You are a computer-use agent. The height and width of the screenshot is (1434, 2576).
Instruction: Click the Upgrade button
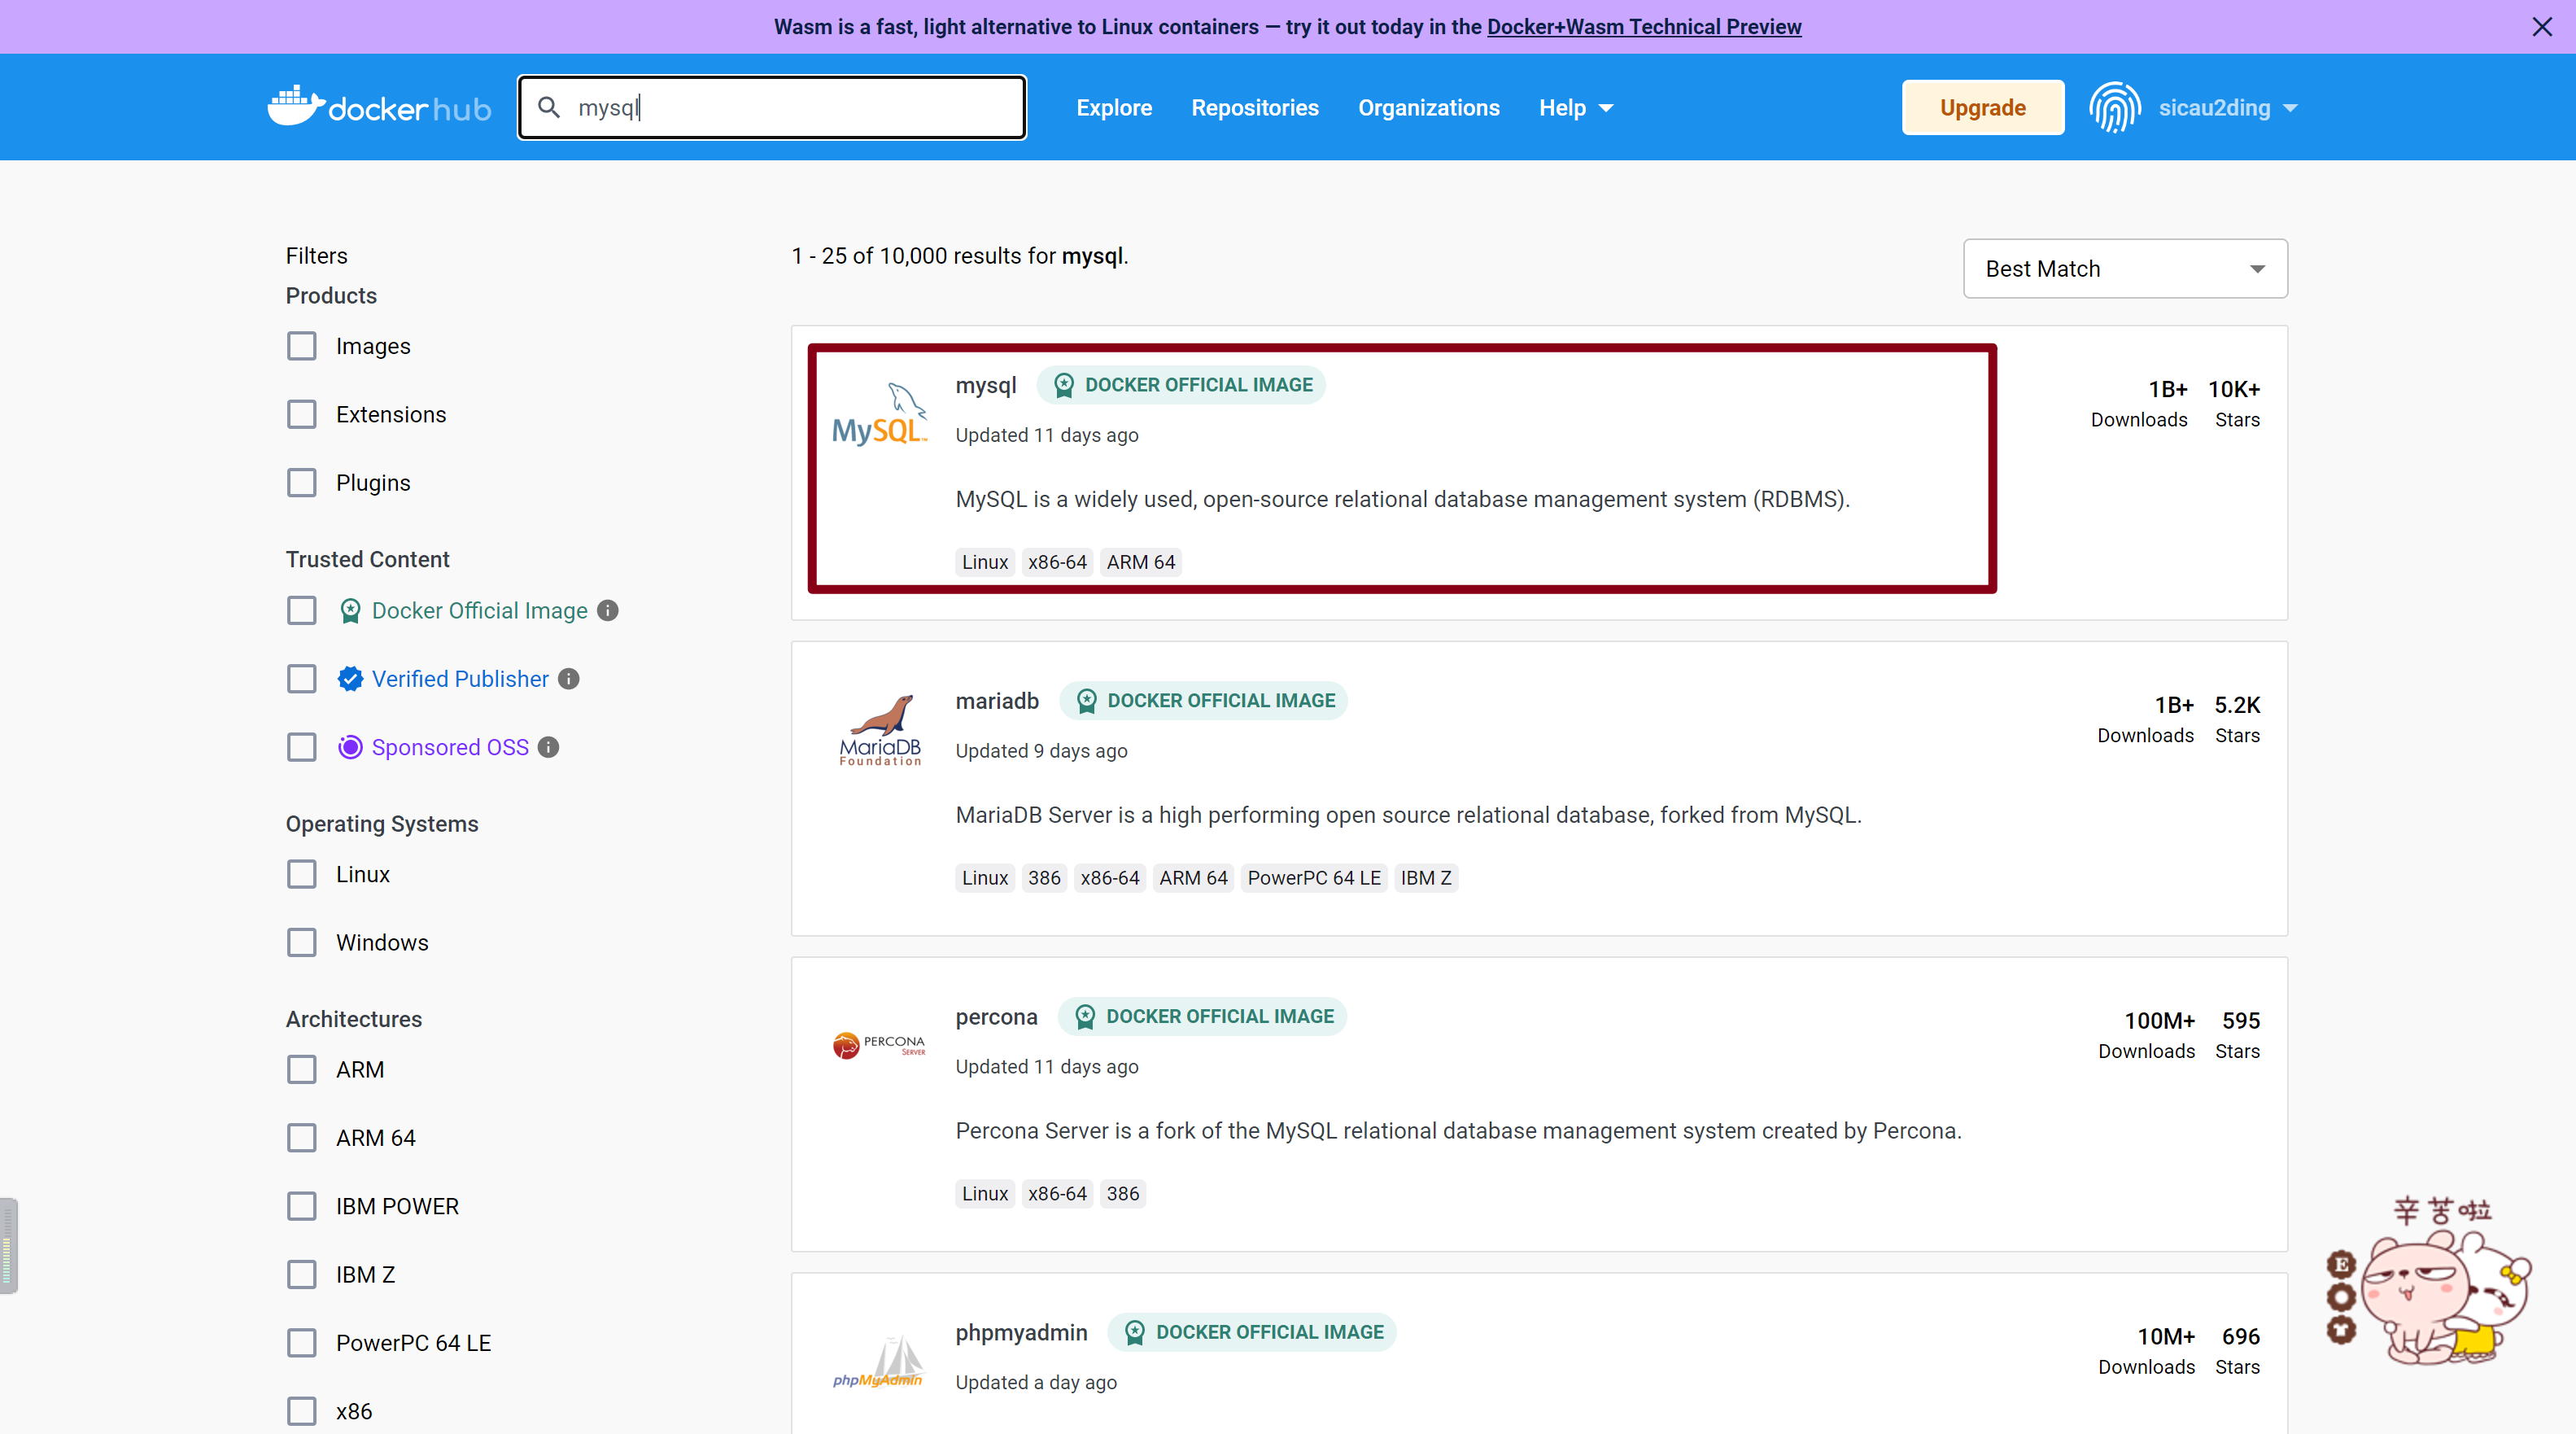point(1983,107)
